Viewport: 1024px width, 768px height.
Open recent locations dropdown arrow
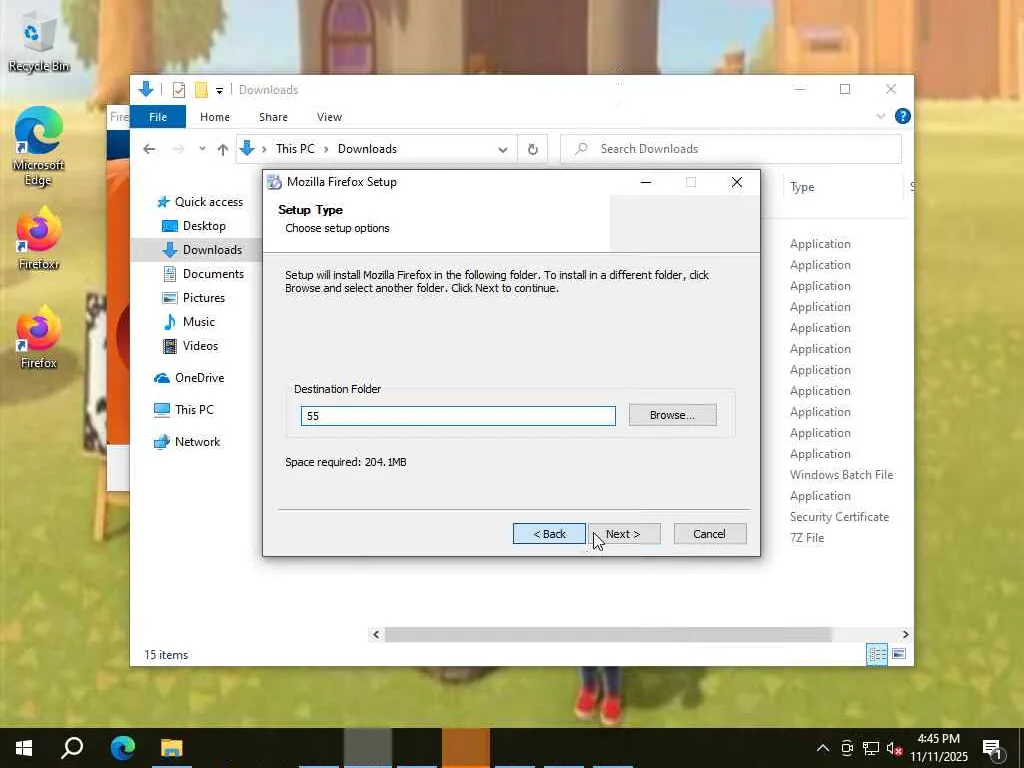(x=202, y=149)
